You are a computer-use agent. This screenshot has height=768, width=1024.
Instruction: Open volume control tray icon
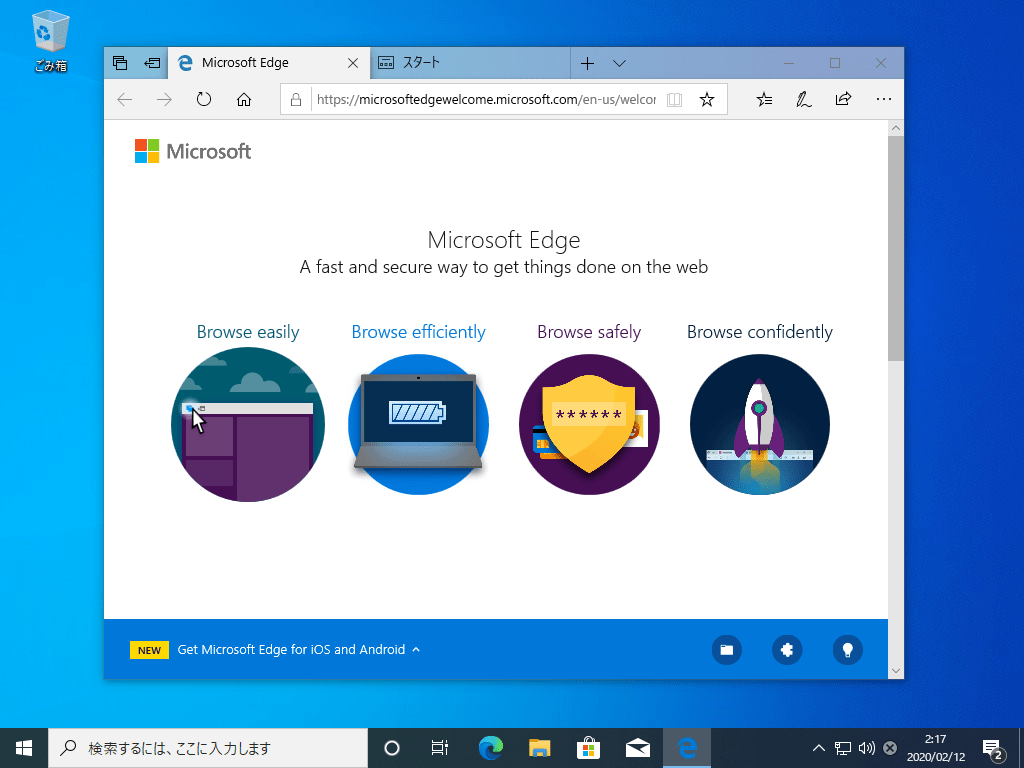pyautogui.click(x=867, y=748)
